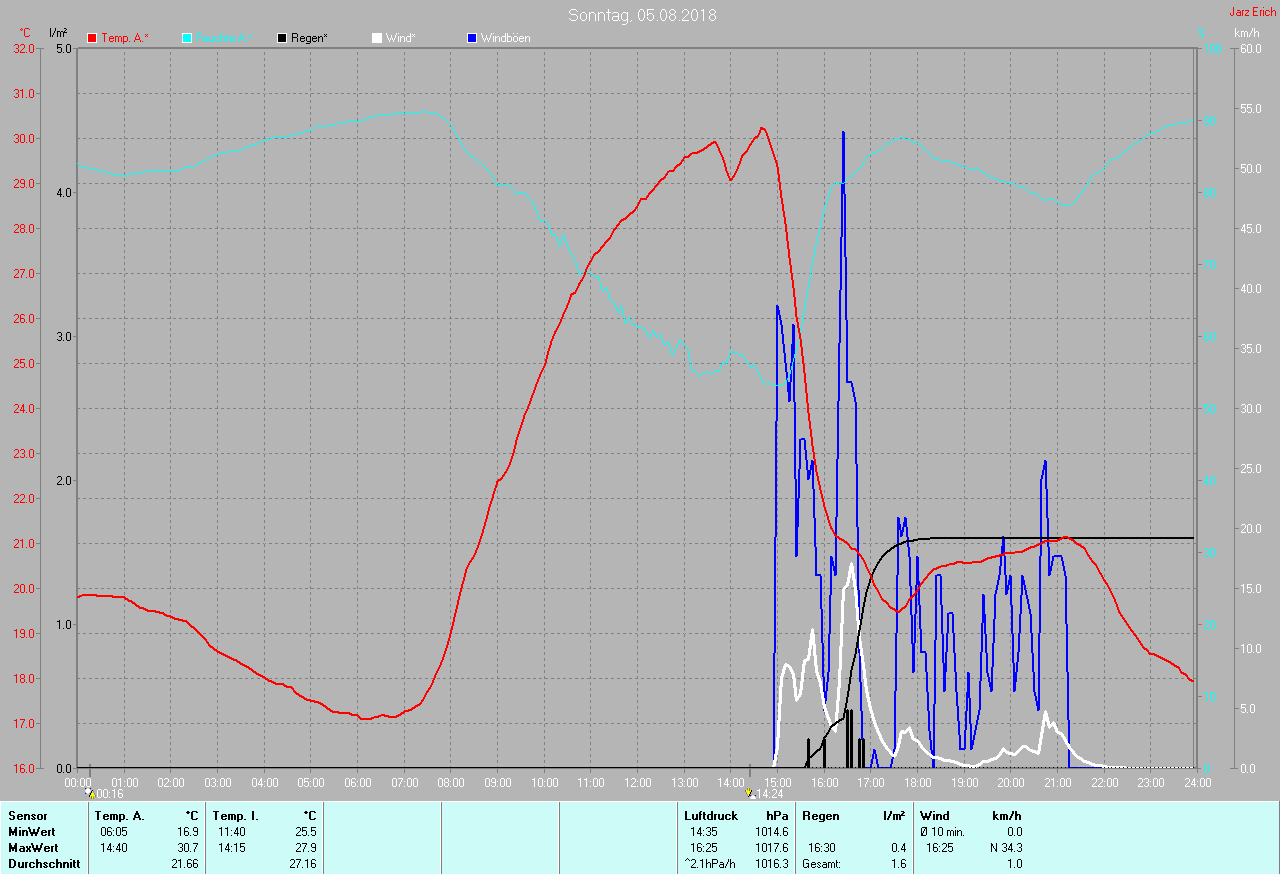The height and width of the screenshot is (874, 1280).
Task: Click the 'Temp. I.' column header in table
Action: pos(236,816)
